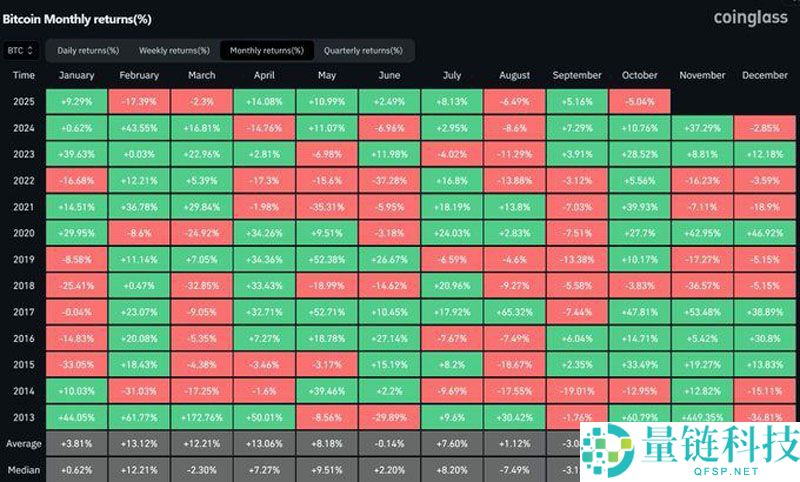The image size is (800, 482).
Task: Select the 2019 row label
Action: tap(23, 260)
